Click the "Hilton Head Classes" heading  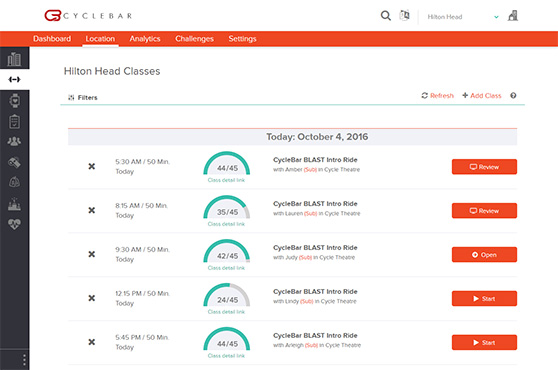112,71
